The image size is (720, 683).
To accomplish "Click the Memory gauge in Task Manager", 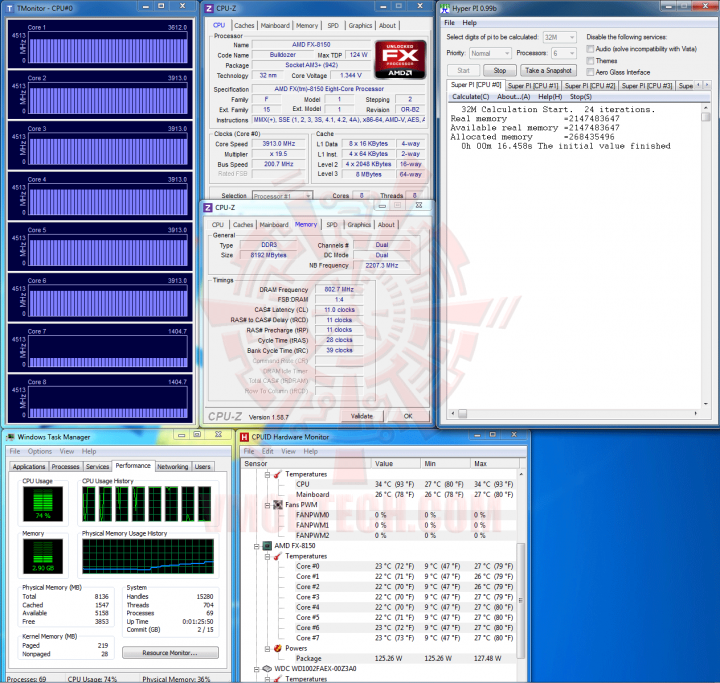I will [x=43, y=556].
